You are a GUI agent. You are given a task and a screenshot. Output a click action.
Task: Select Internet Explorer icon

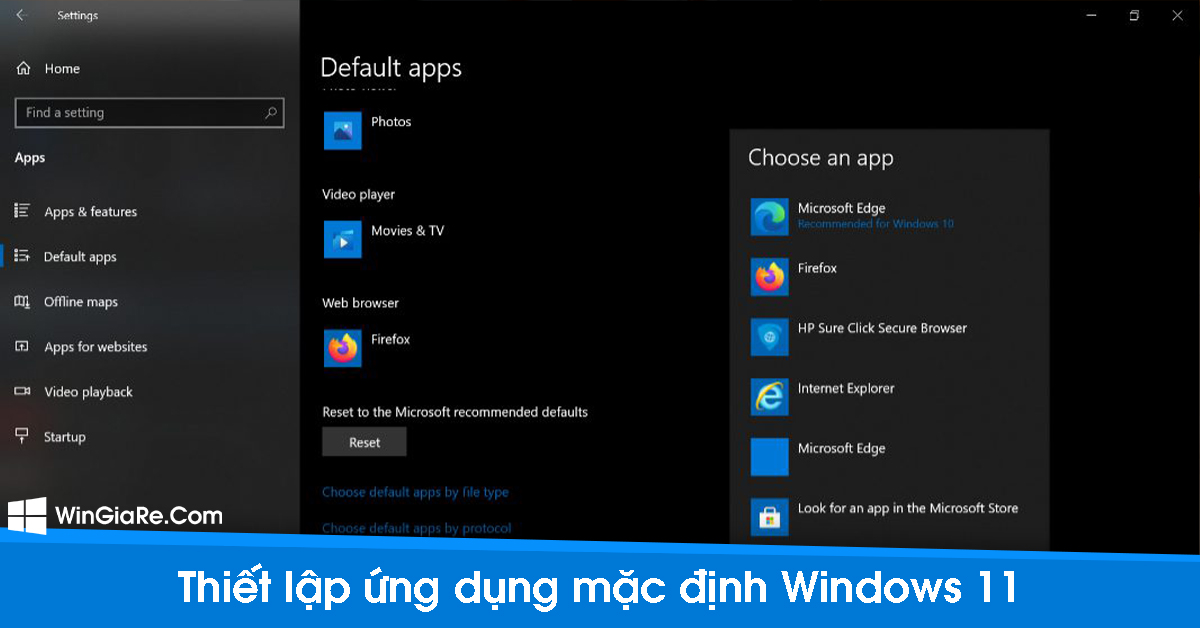[770, 397]
